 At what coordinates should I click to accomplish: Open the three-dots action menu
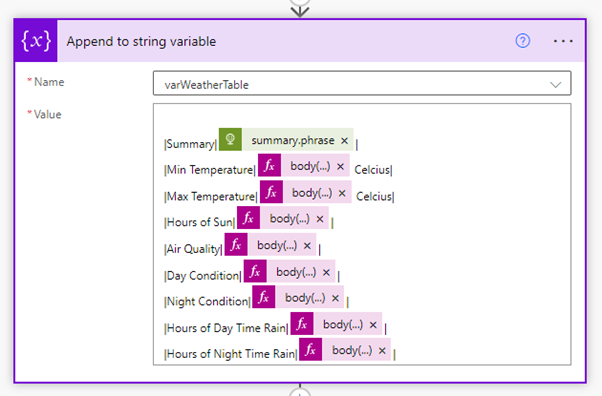click(x=563, y=41)
